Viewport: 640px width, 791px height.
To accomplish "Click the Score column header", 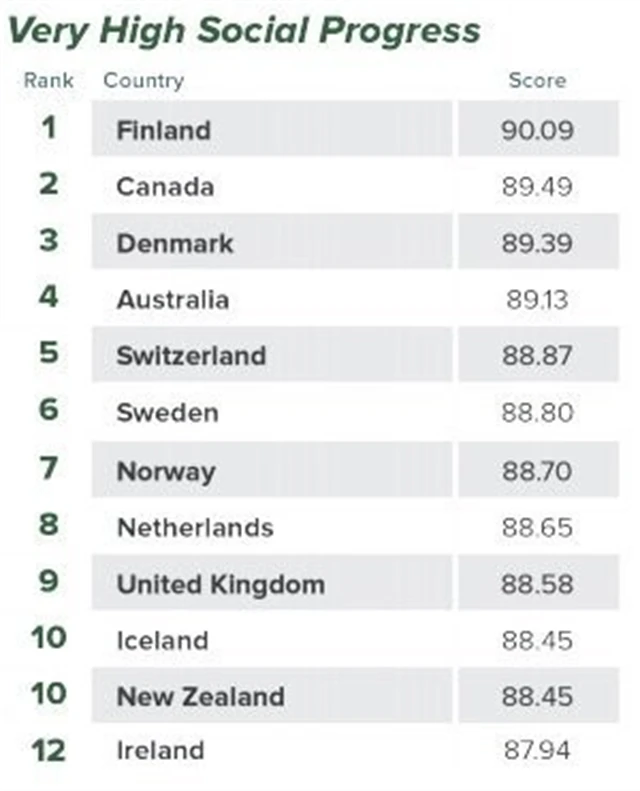I will pos(537,80).
